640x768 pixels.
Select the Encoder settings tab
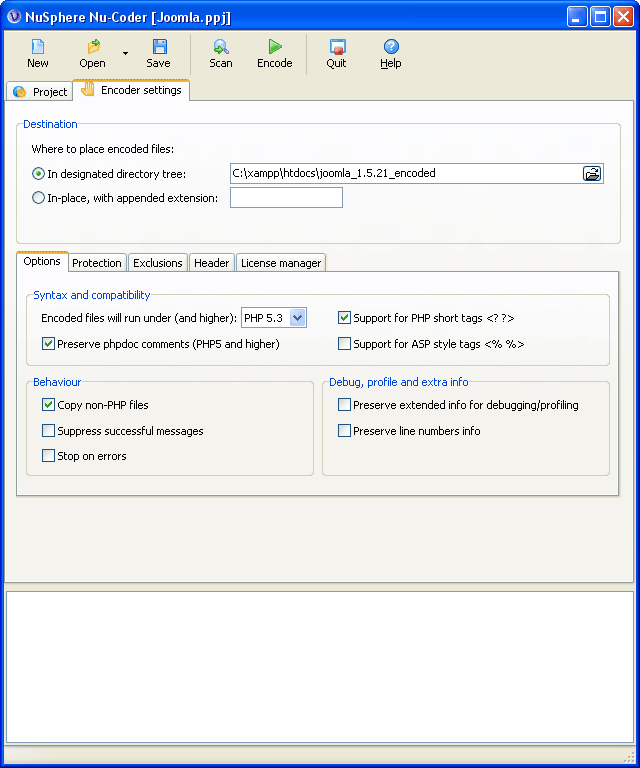(x=131, y=90)
